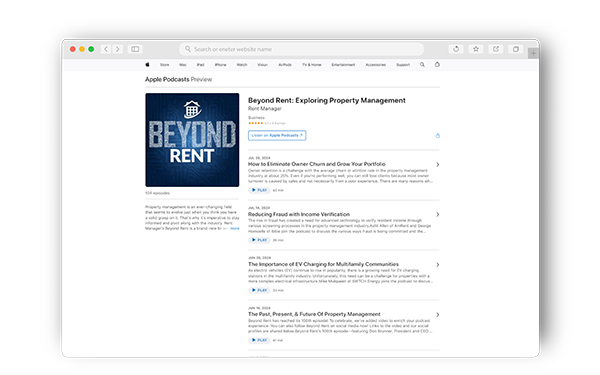Click the browser forward arrow
The width and height of the screenshot is (600, 375).
[117, 49]
